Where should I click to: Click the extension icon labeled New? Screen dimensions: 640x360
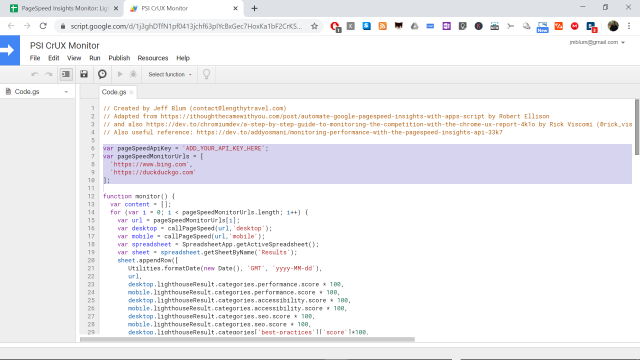coord(542,27)
